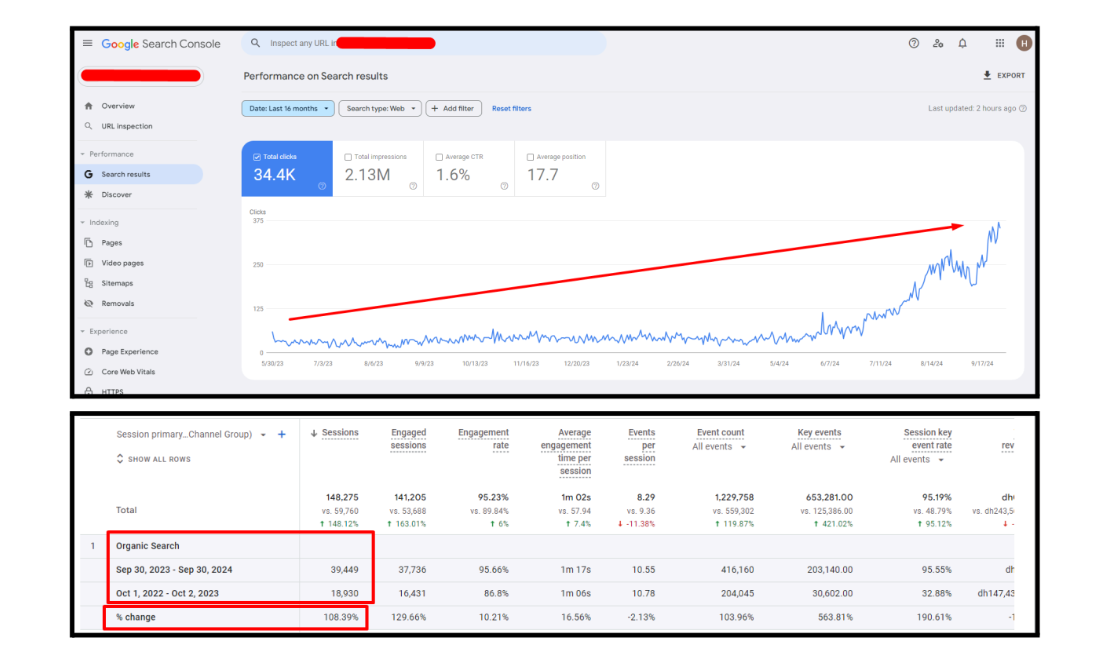1100x656 pixels.
Task: Click the Average CTR info icon
Action: 504,186
